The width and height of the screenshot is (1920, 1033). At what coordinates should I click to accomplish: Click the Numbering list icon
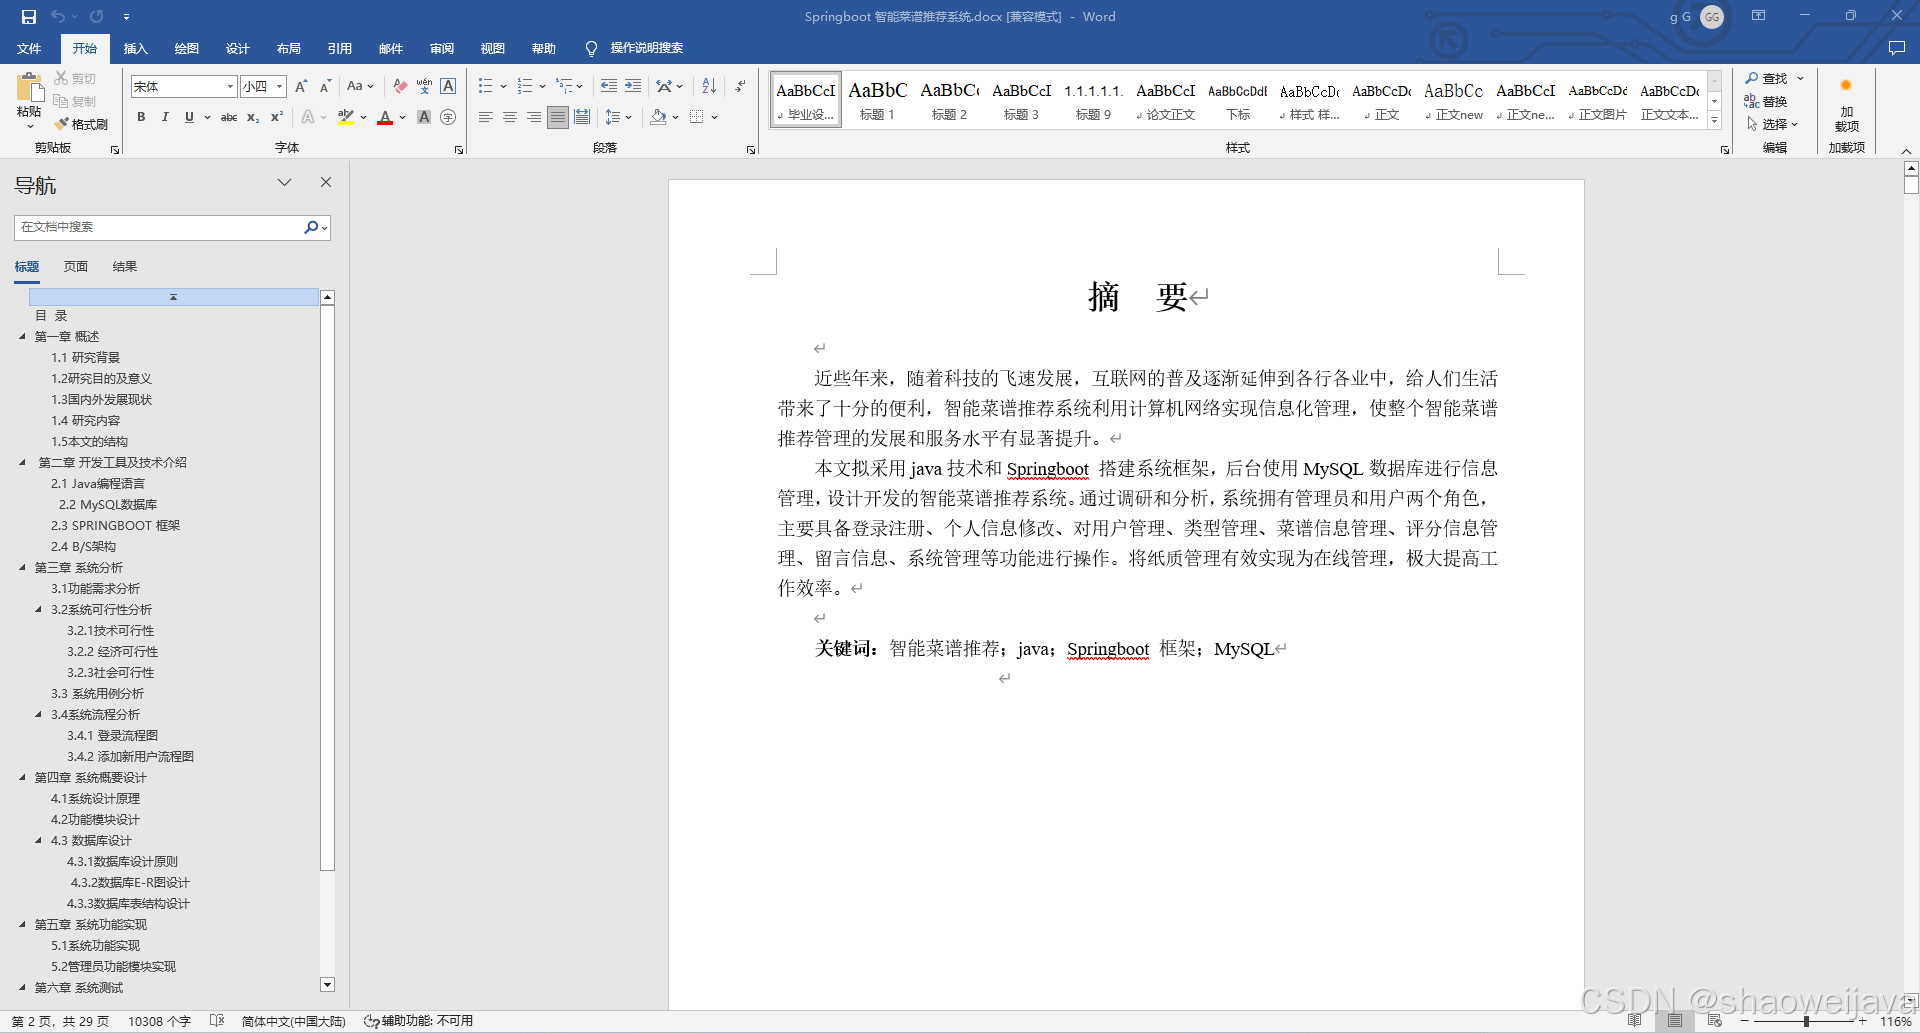(x=524, y=87)
